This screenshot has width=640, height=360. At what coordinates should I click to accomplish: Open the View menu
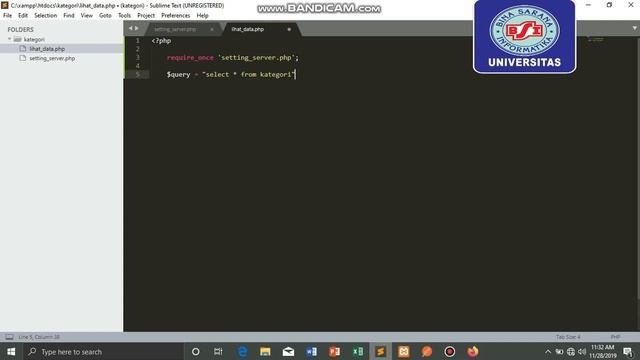pos(87,16)
